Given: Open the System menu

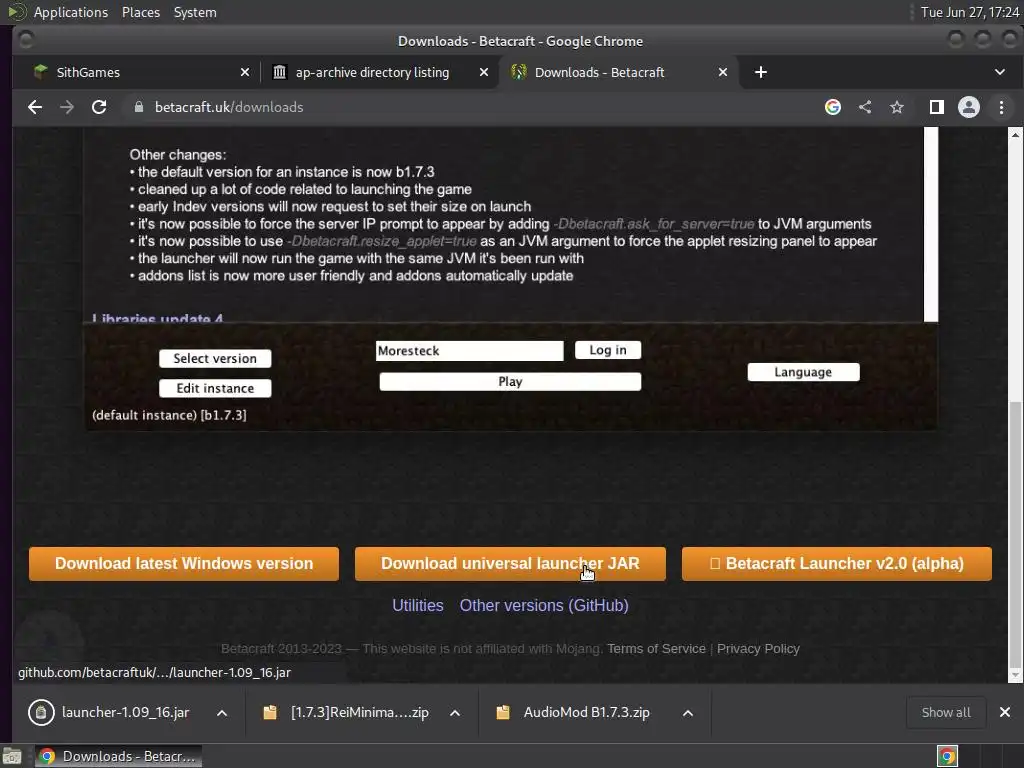Looking at the screenshot, I should [x=195, y=12].
